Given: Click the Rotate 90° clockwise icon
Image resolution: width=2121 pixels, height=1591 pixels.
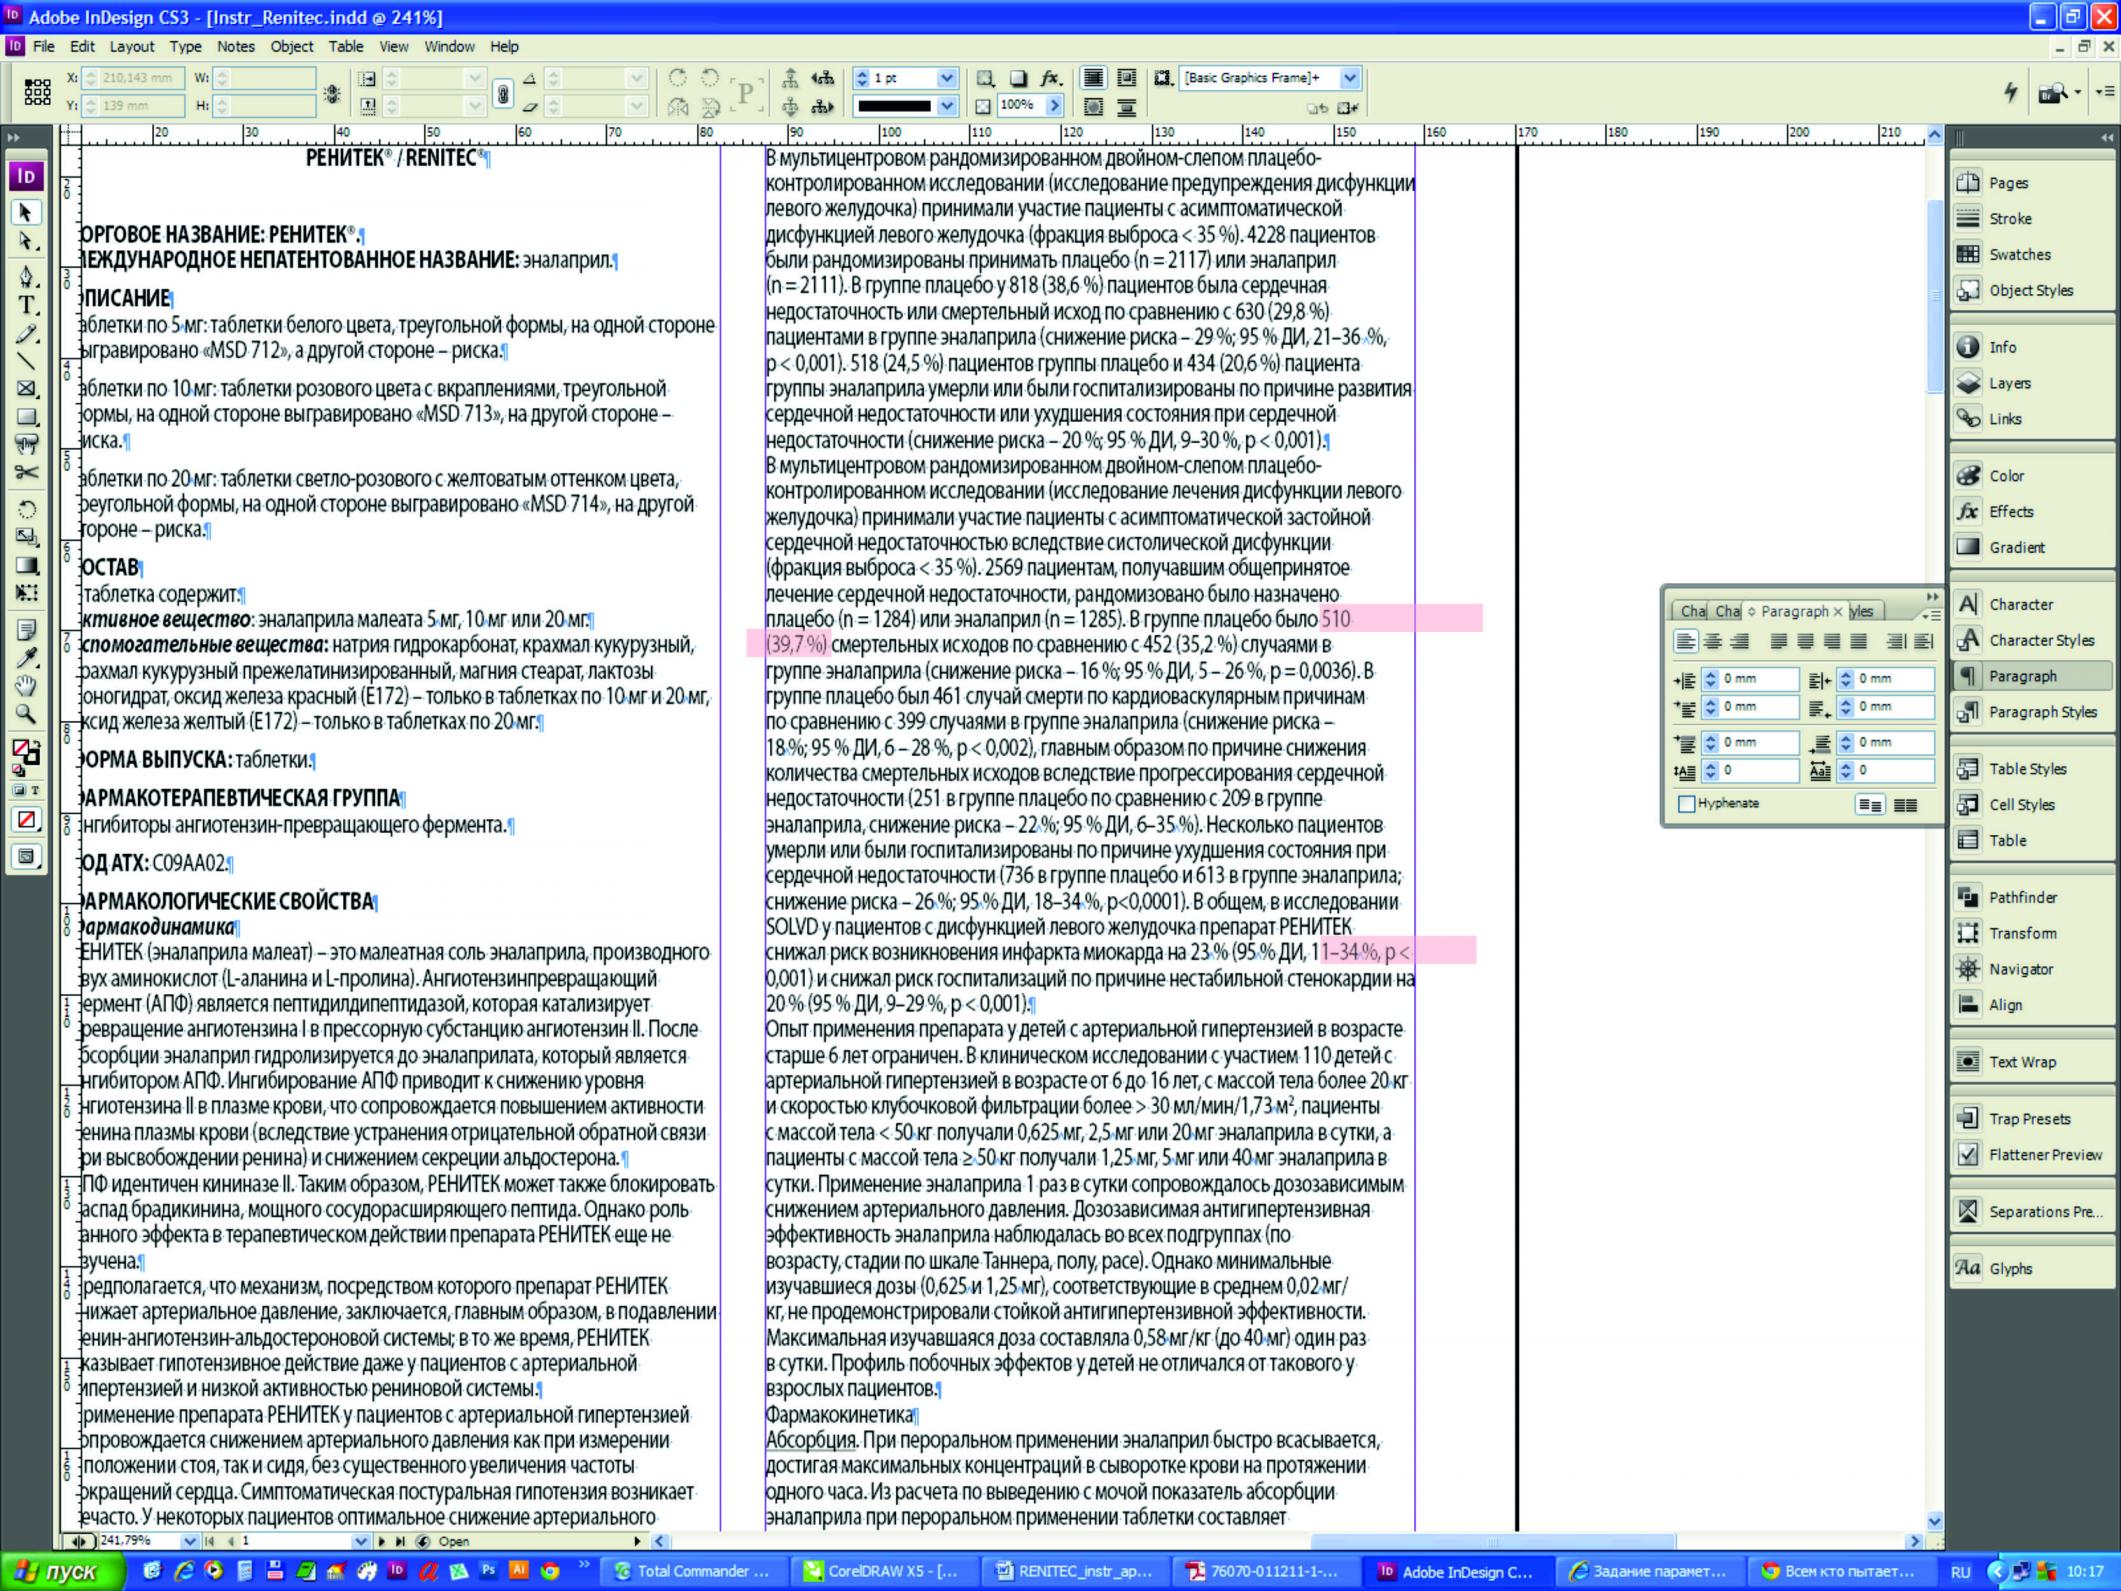Looking at the screenshot, I should point(679,78).
